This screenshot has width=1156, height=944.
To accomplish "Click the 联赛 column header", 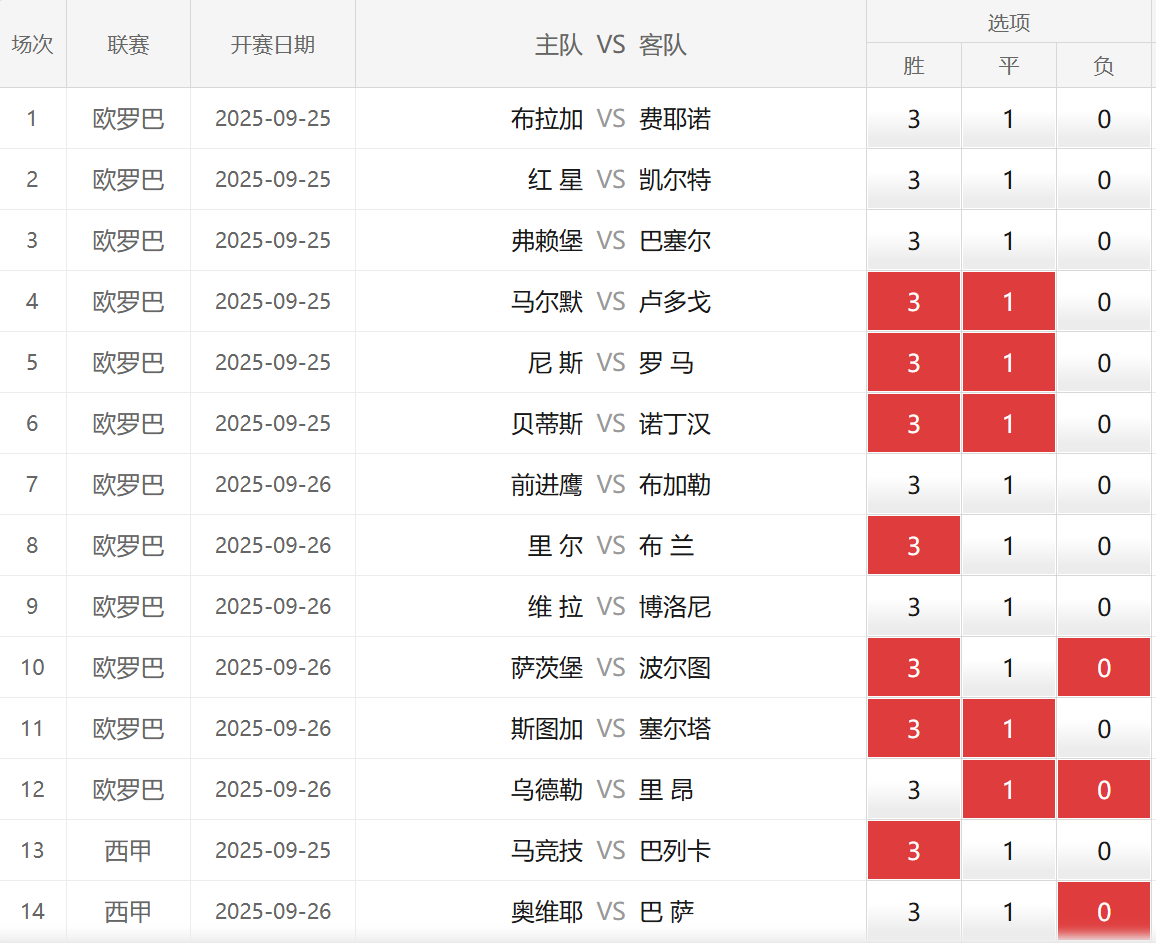I will click(128, 45).
